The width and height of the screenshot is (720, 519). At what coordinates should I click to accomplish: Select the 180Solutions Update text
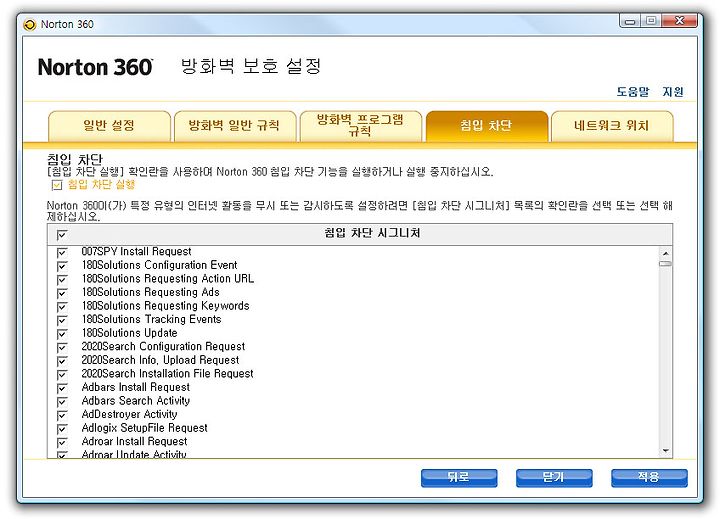129,333
